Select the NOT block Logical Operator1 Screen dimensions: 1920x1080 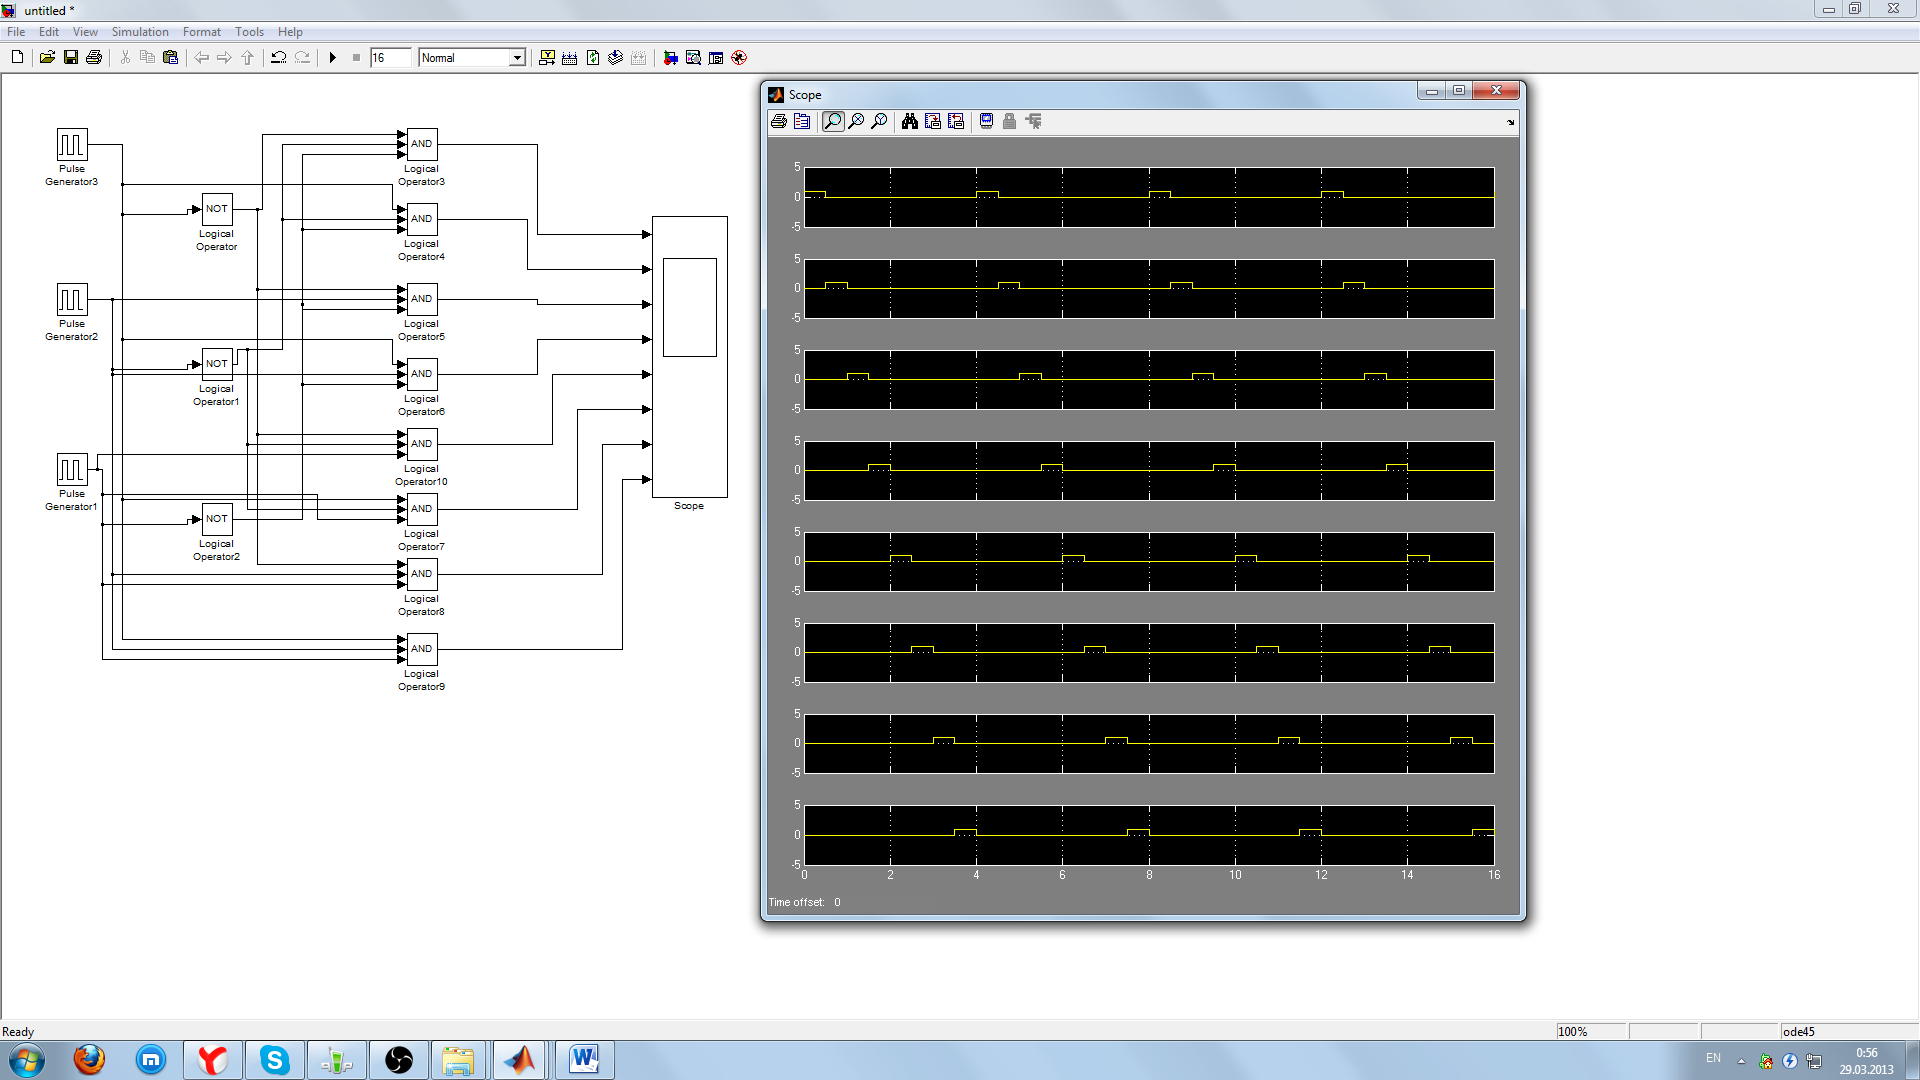[x=217, y=364]
